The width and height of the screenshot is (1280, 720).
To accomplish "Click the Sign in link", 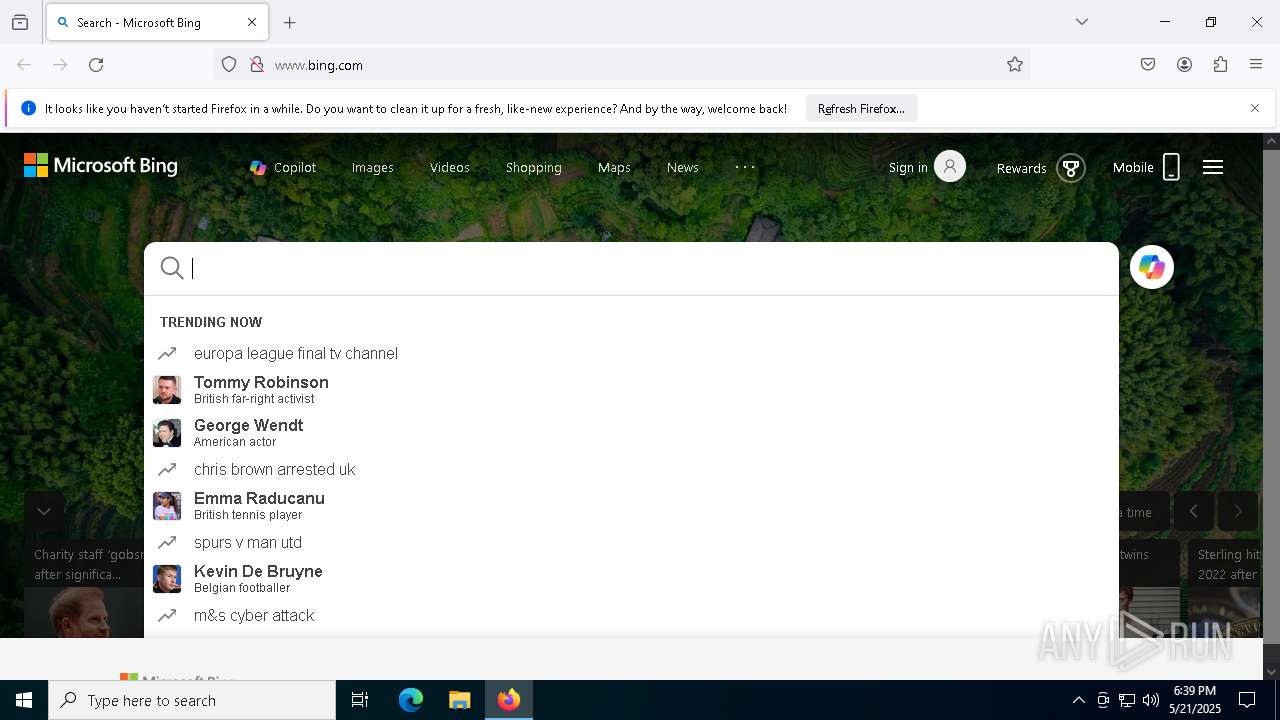I will 908,167.
